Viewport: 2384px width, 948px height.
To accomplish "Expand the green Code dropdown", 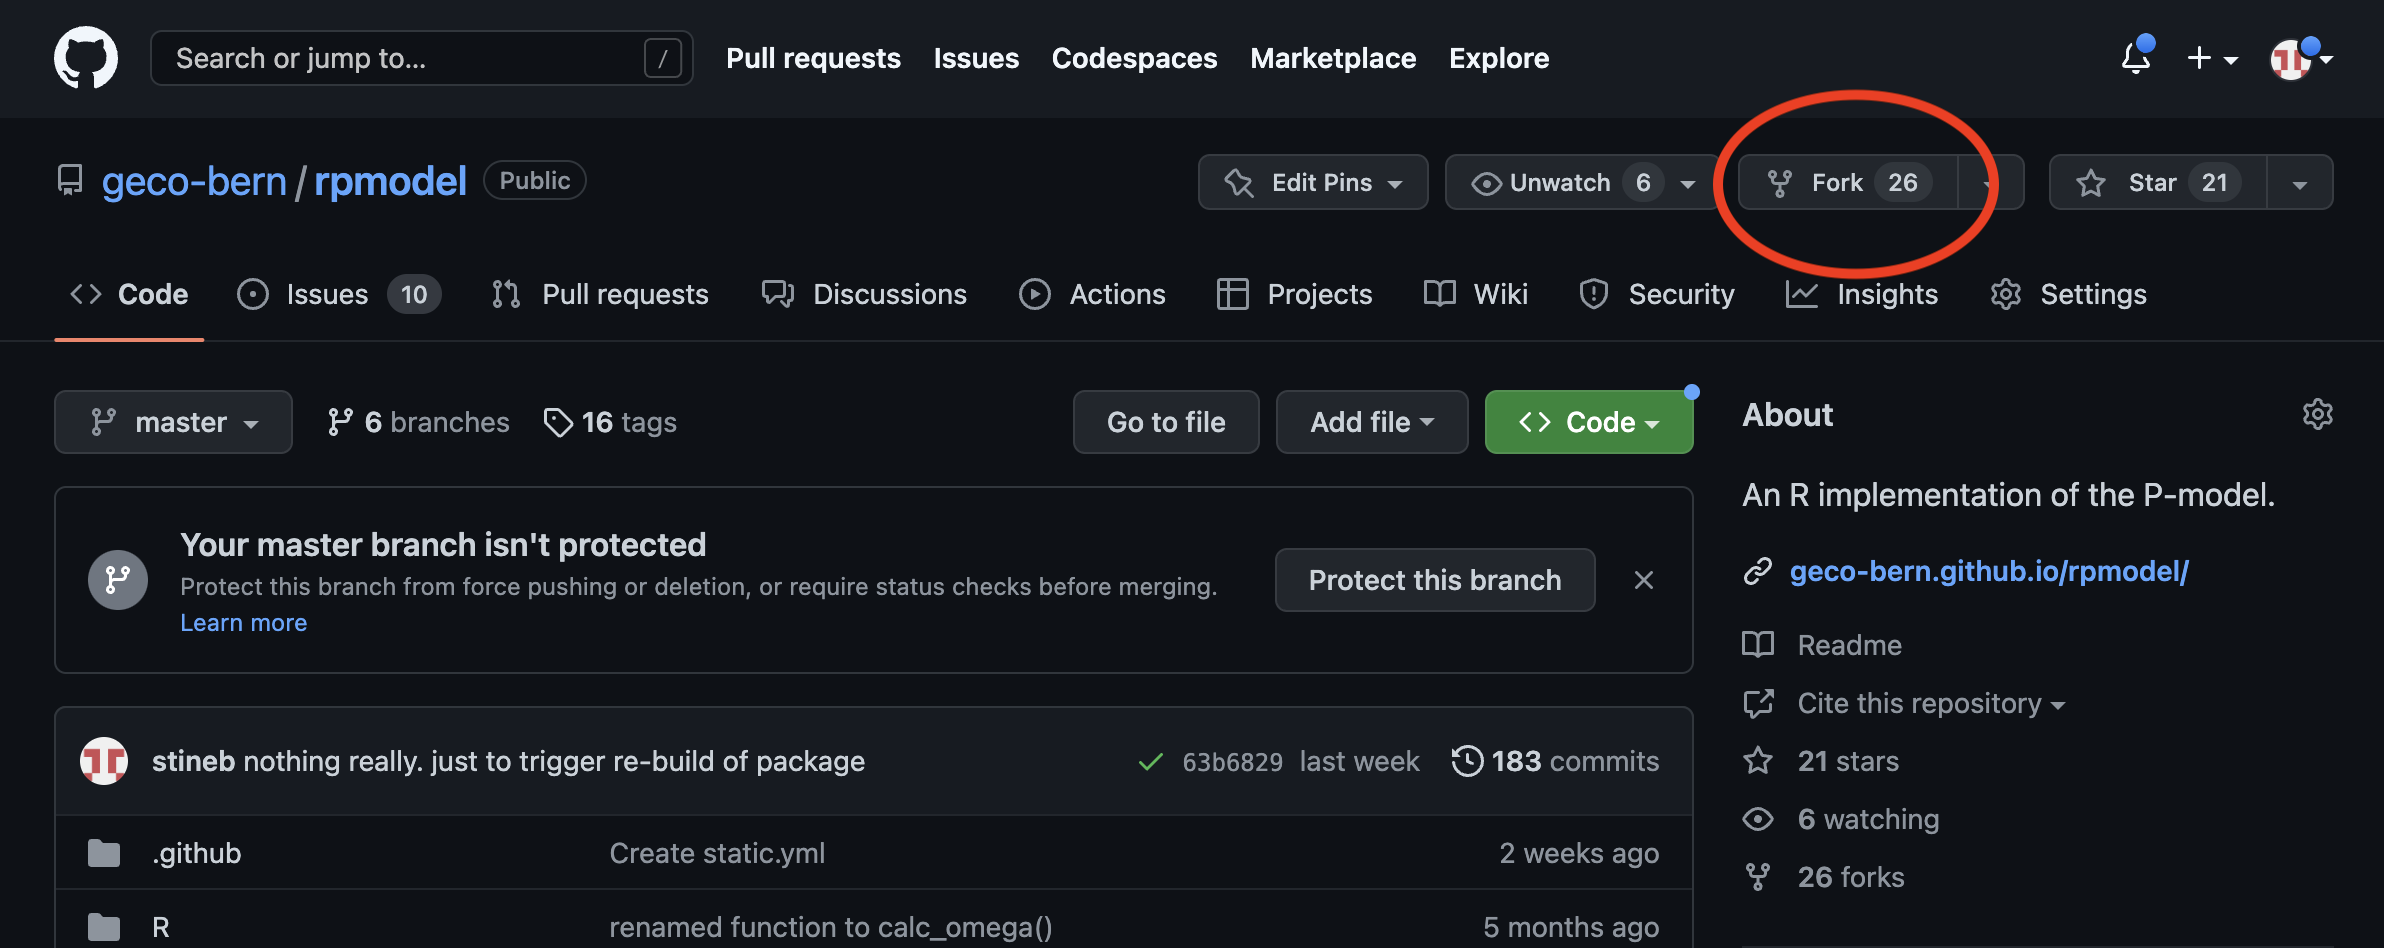I will (x=1588, y=422).
